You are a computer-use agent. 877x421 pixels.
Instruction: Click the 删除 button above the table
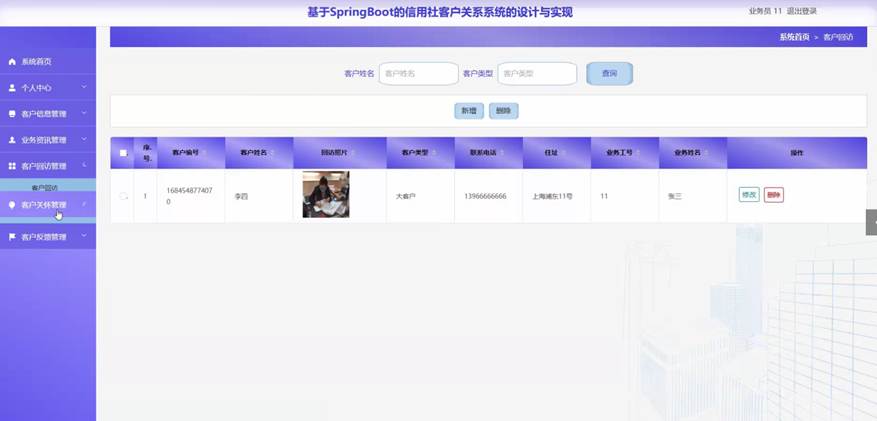(504, 111)
